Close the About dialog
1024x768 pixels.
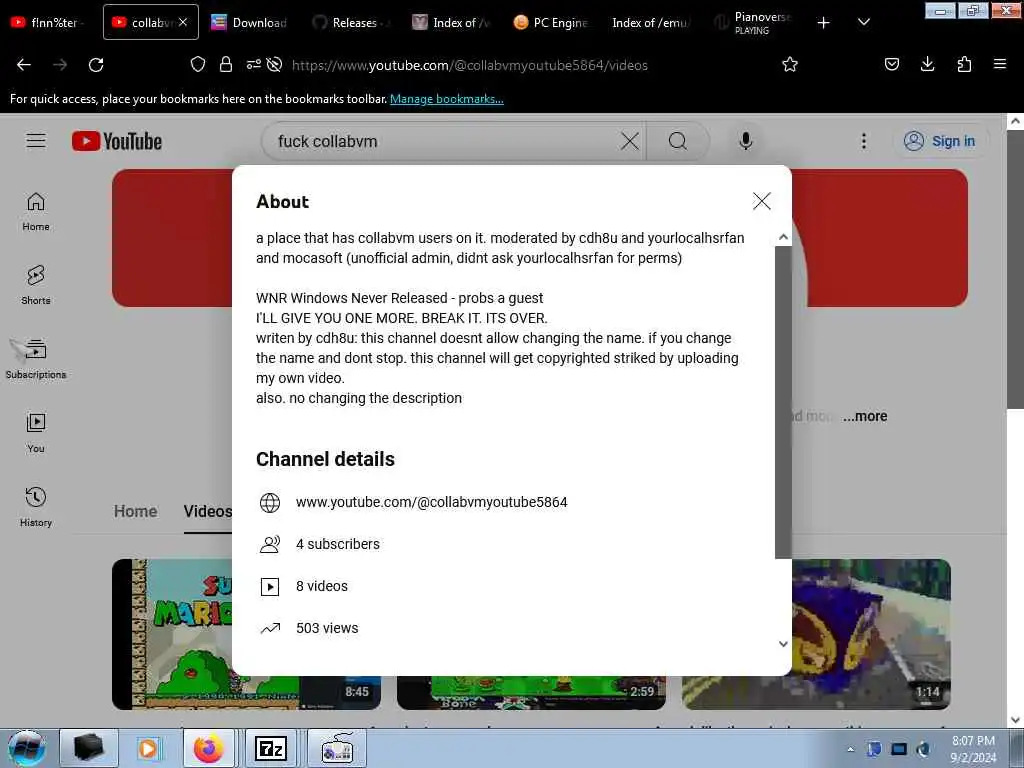pyautogui.click(x=761, y=201)
